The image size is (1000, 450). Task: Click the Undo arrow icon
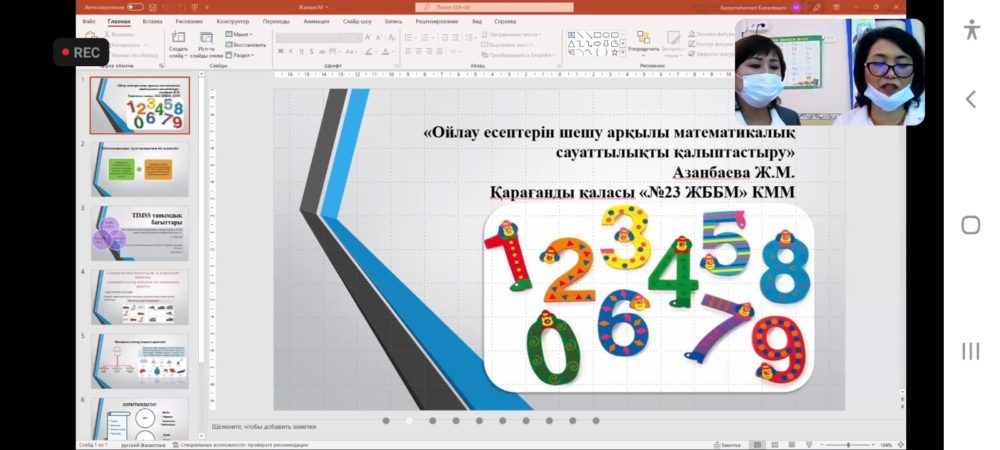(x=165, y=6)
